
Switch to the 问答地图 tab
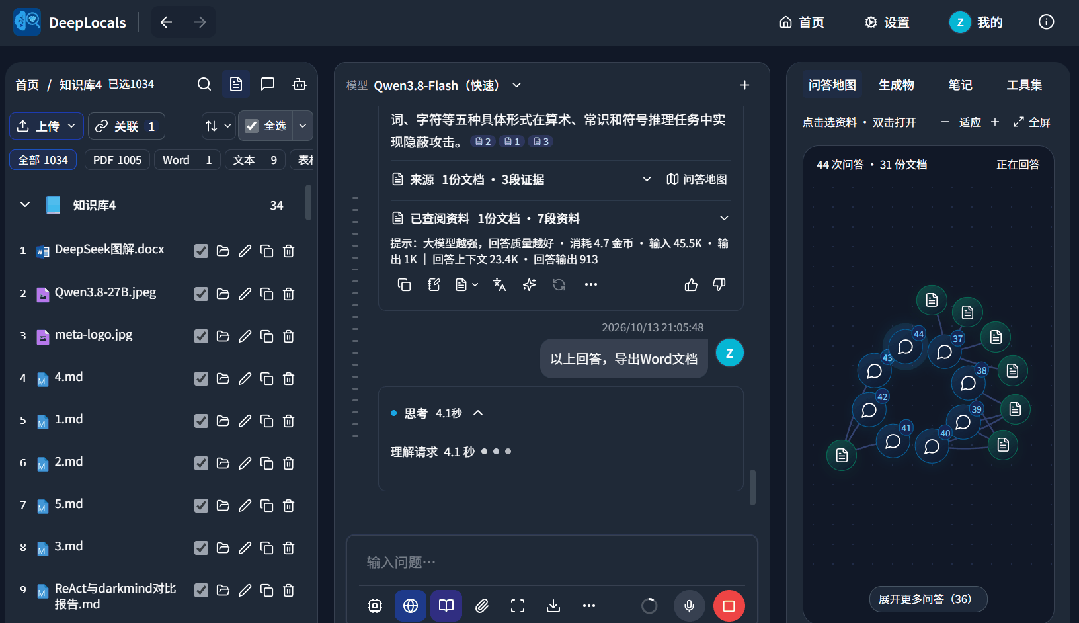coord(832,85)
